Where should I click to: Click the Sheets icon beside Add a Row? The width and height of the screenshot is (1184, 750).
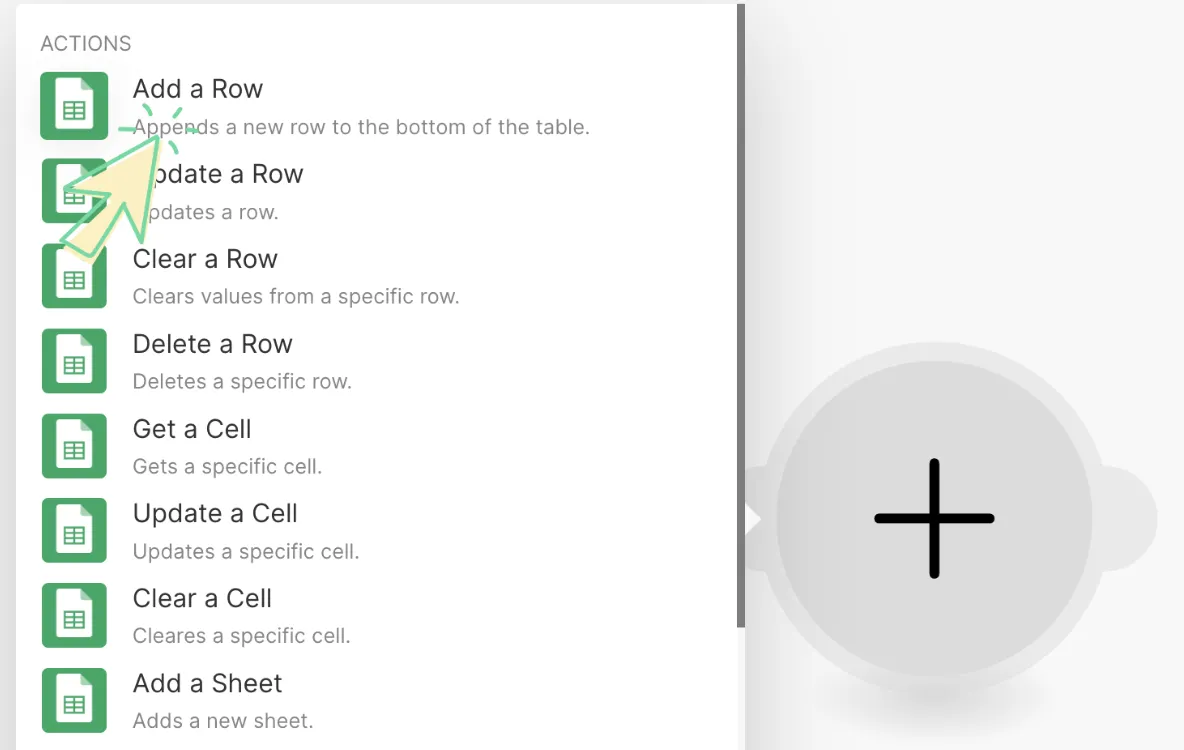(74, 105)
